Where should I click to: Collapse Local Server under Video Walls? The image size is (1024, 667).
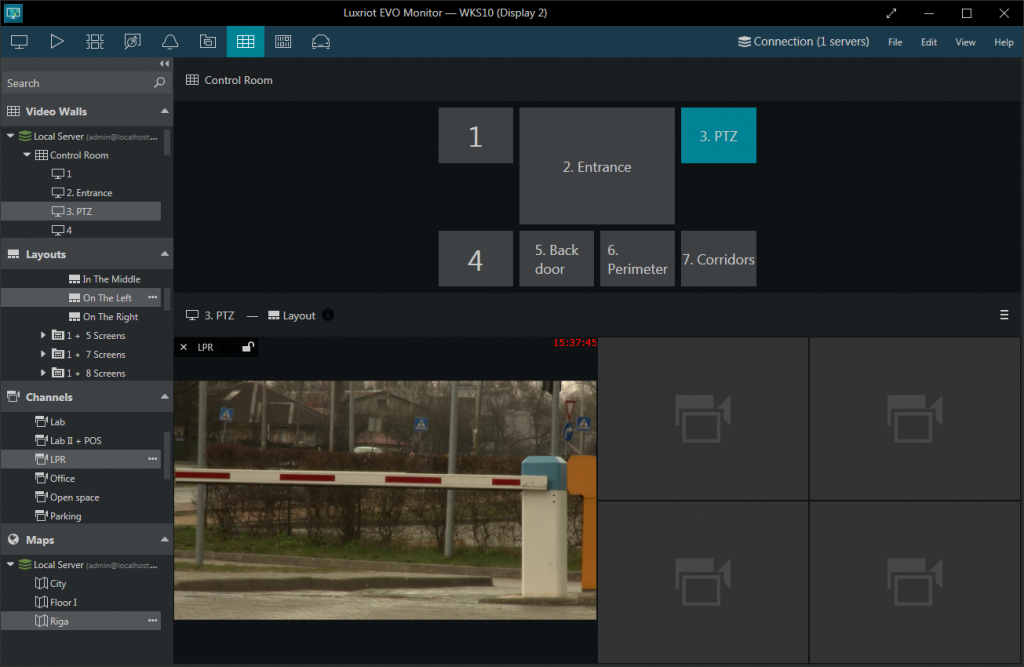click(x=10, y=136)
